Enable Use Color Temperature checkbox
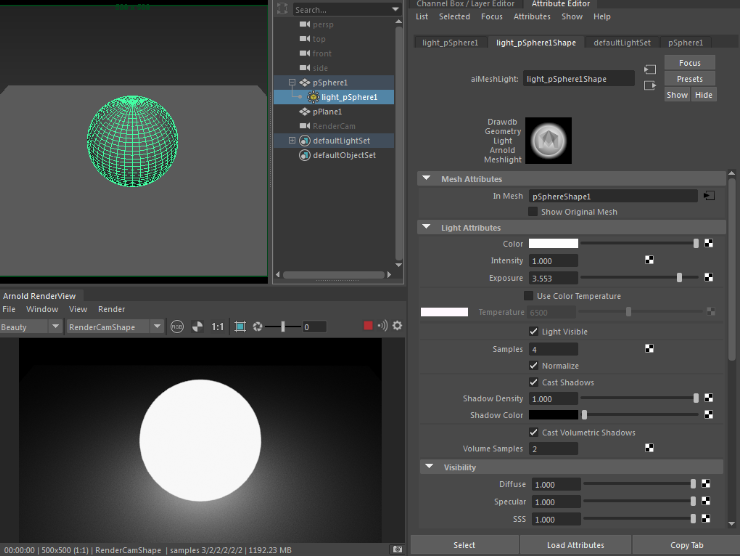 coord(529,296)
